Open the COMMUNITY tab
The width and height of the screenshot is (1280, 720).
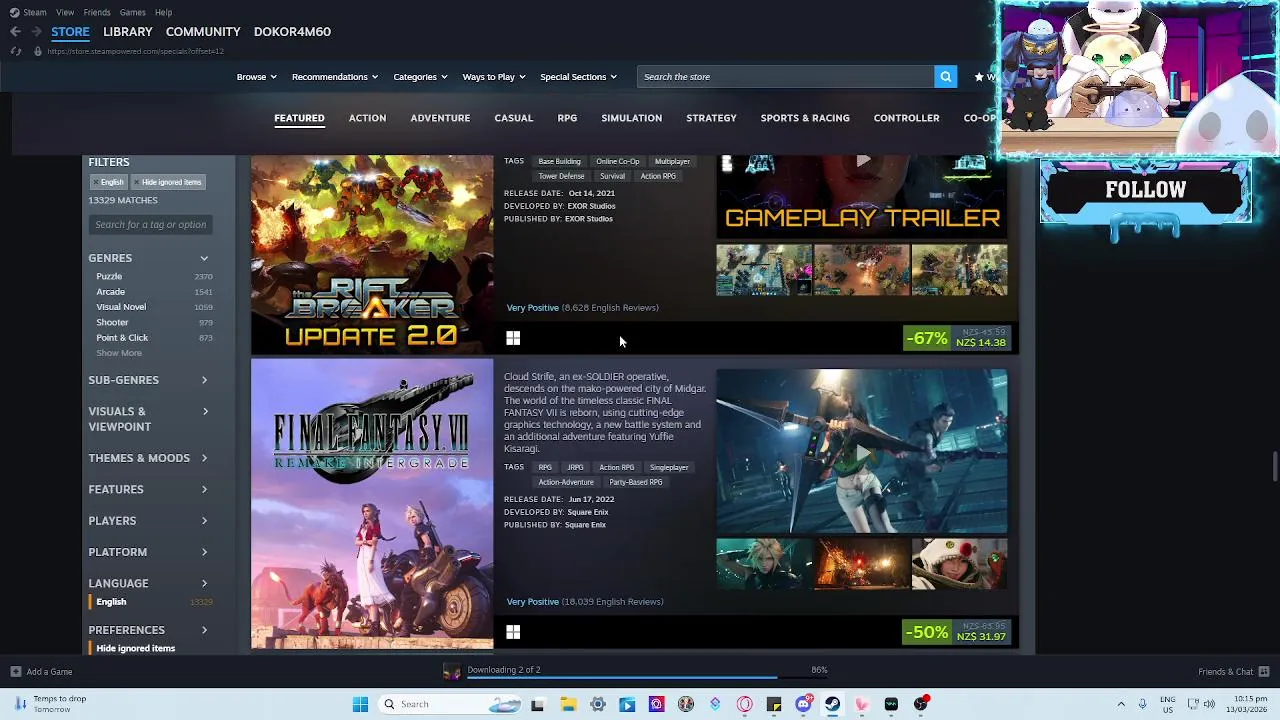(203, 32)
